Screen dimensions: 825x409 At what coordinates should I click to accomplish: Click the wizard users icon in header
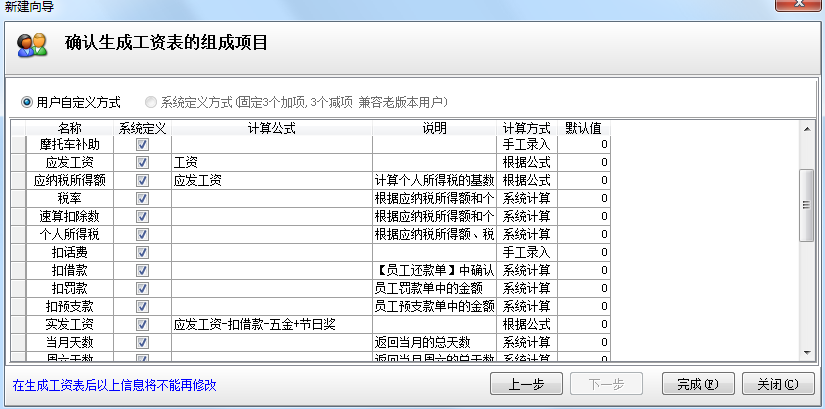31,44
